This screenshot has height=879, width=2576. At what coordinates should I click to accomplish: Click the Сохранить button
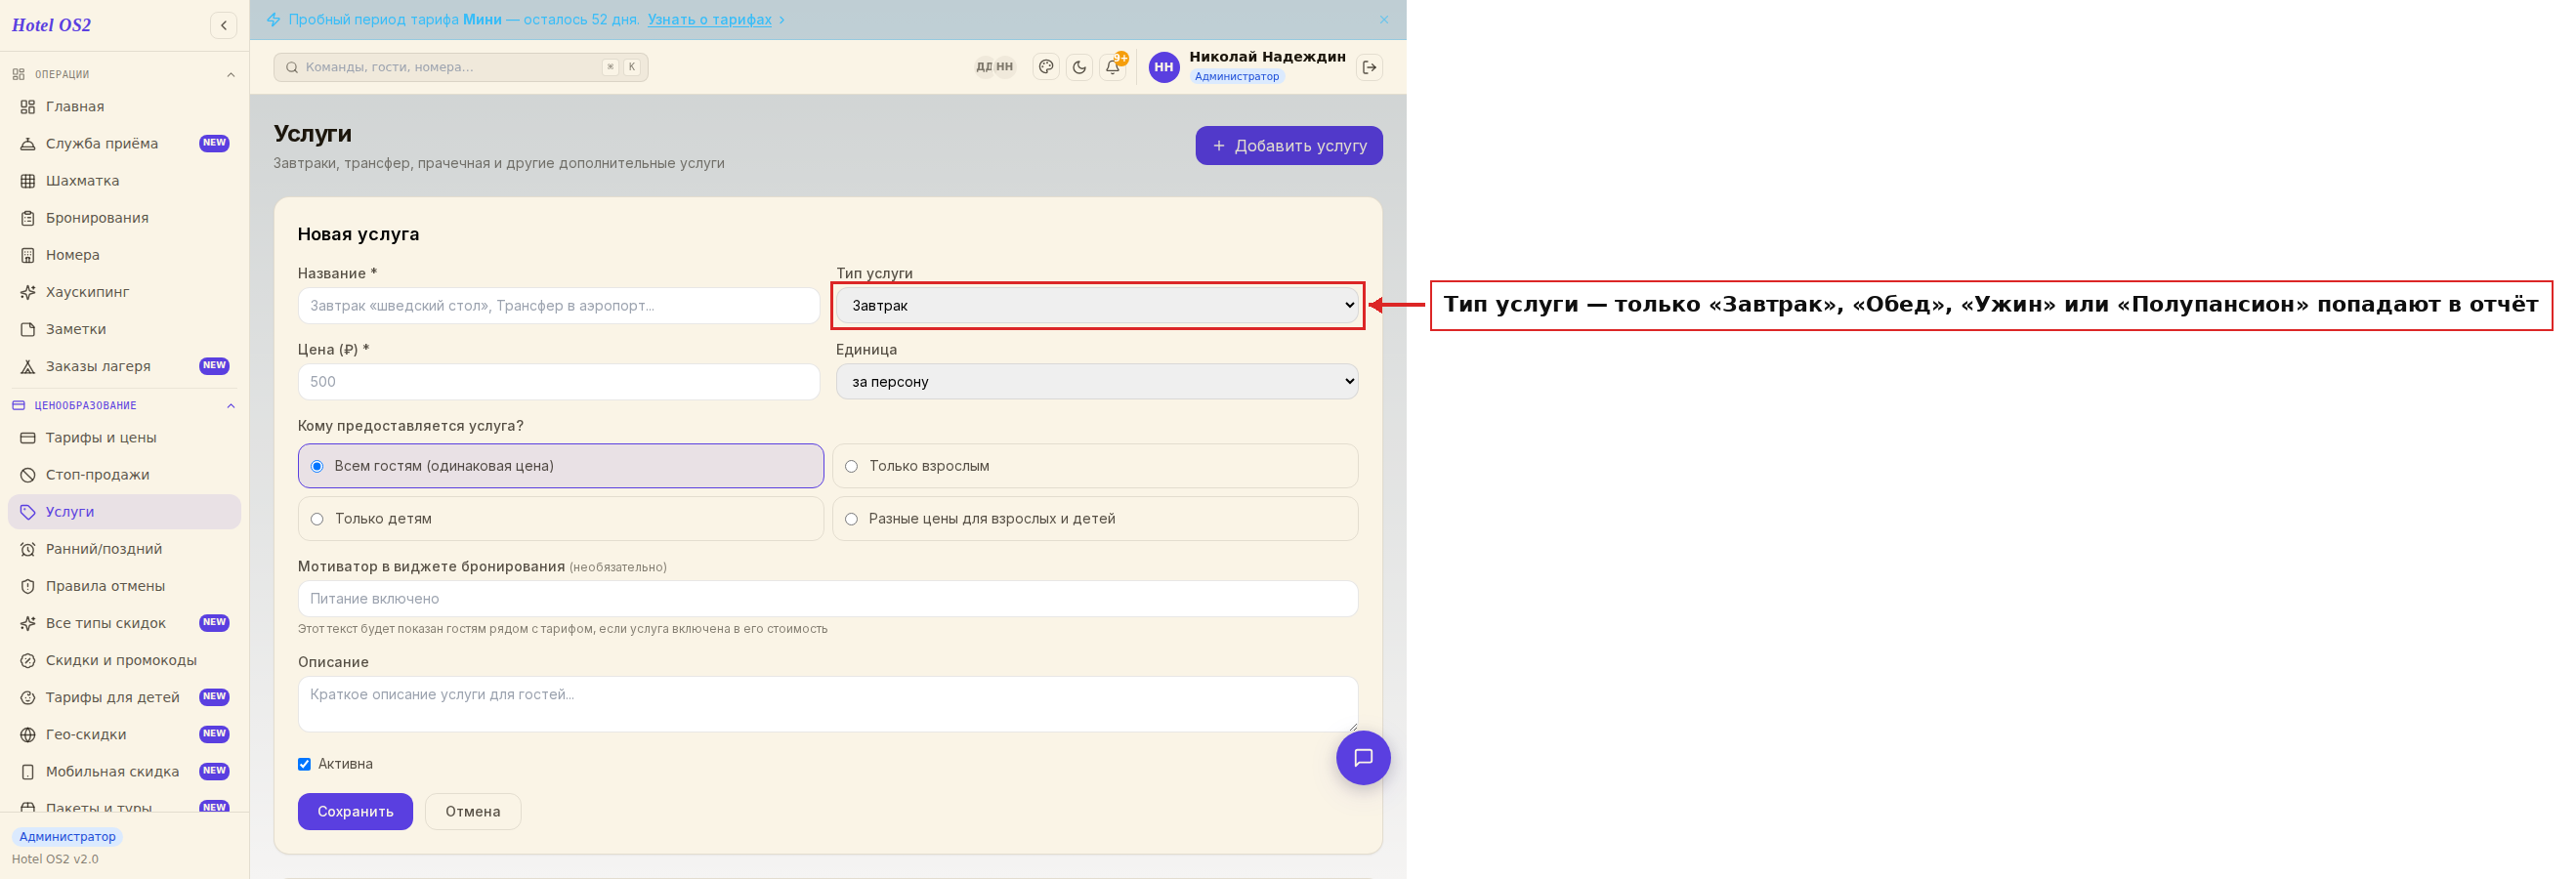(x=355, y=811)
